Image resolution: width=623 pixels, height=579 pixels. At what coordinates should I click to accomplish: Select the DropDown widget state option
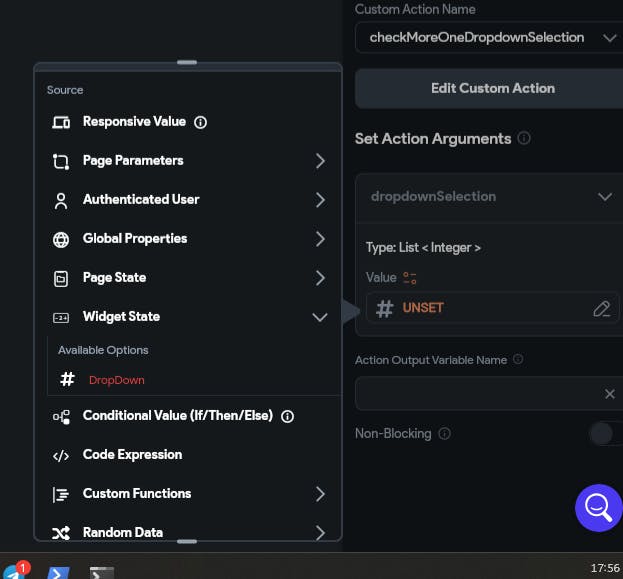pos(116,380)
